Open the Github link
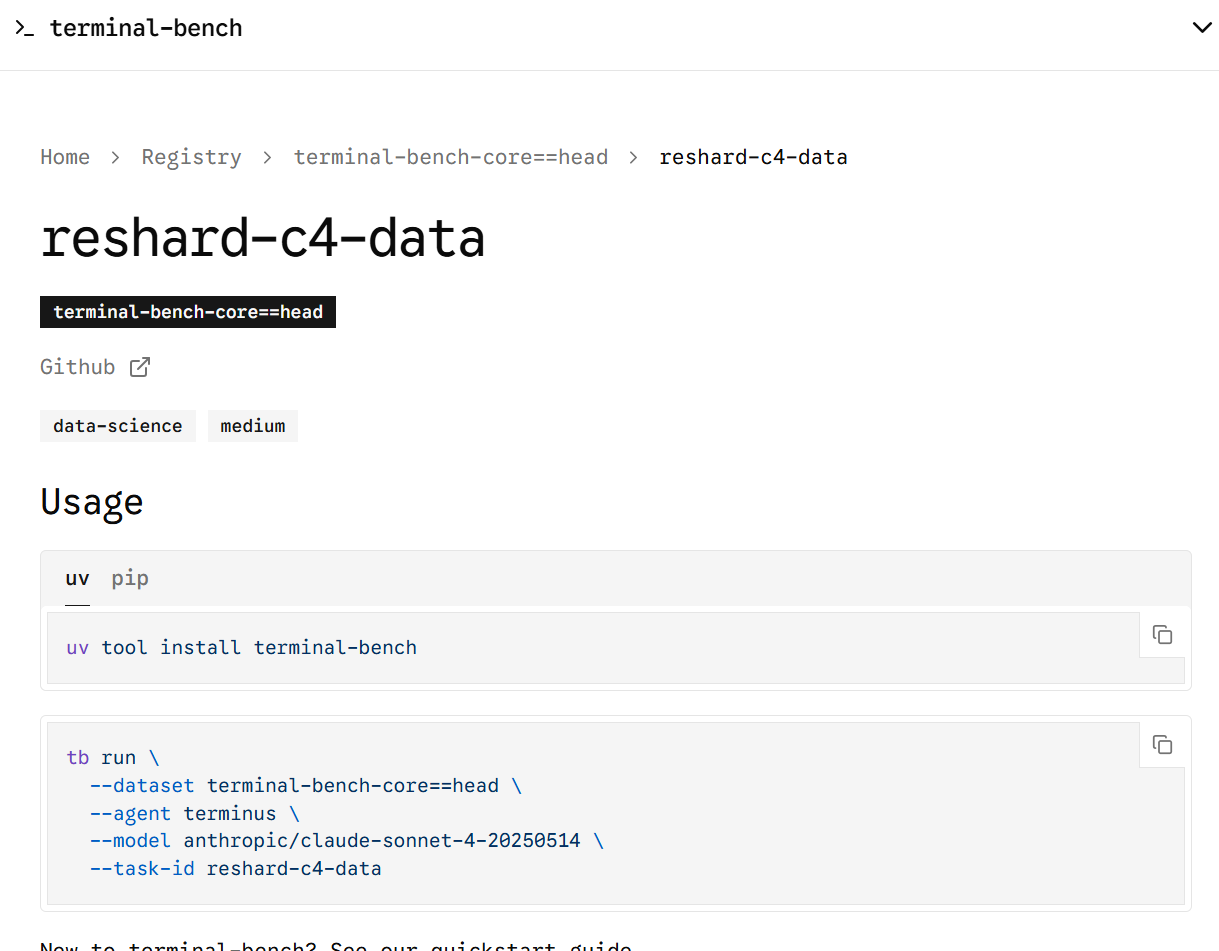The image size is (1219, 951). click(78, 367)
